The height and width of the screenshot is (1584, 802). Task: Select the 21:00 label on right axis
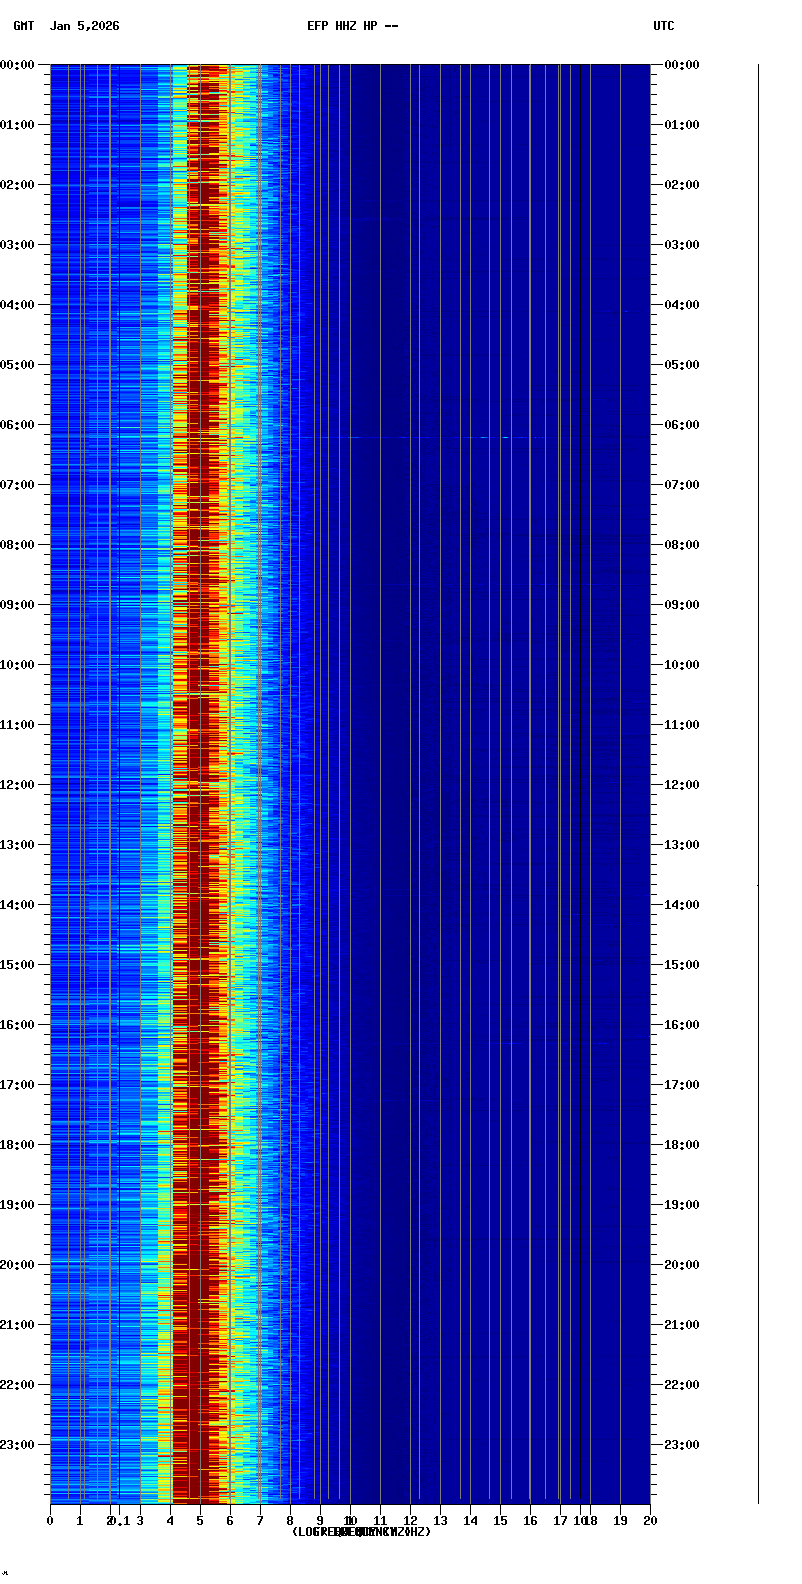click(682, 1325)
